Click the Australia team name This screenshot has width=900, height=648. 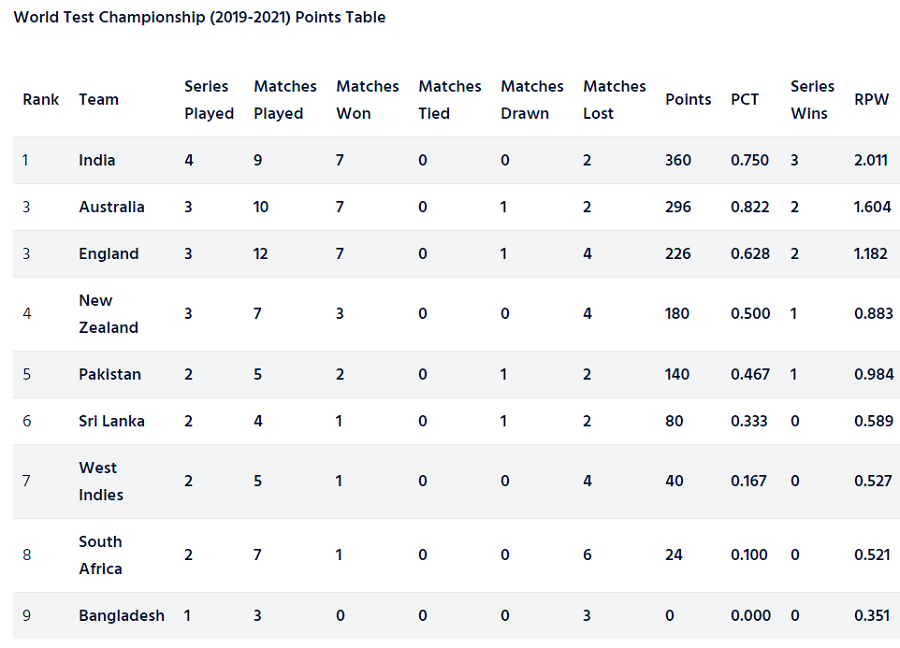[111, 207]
